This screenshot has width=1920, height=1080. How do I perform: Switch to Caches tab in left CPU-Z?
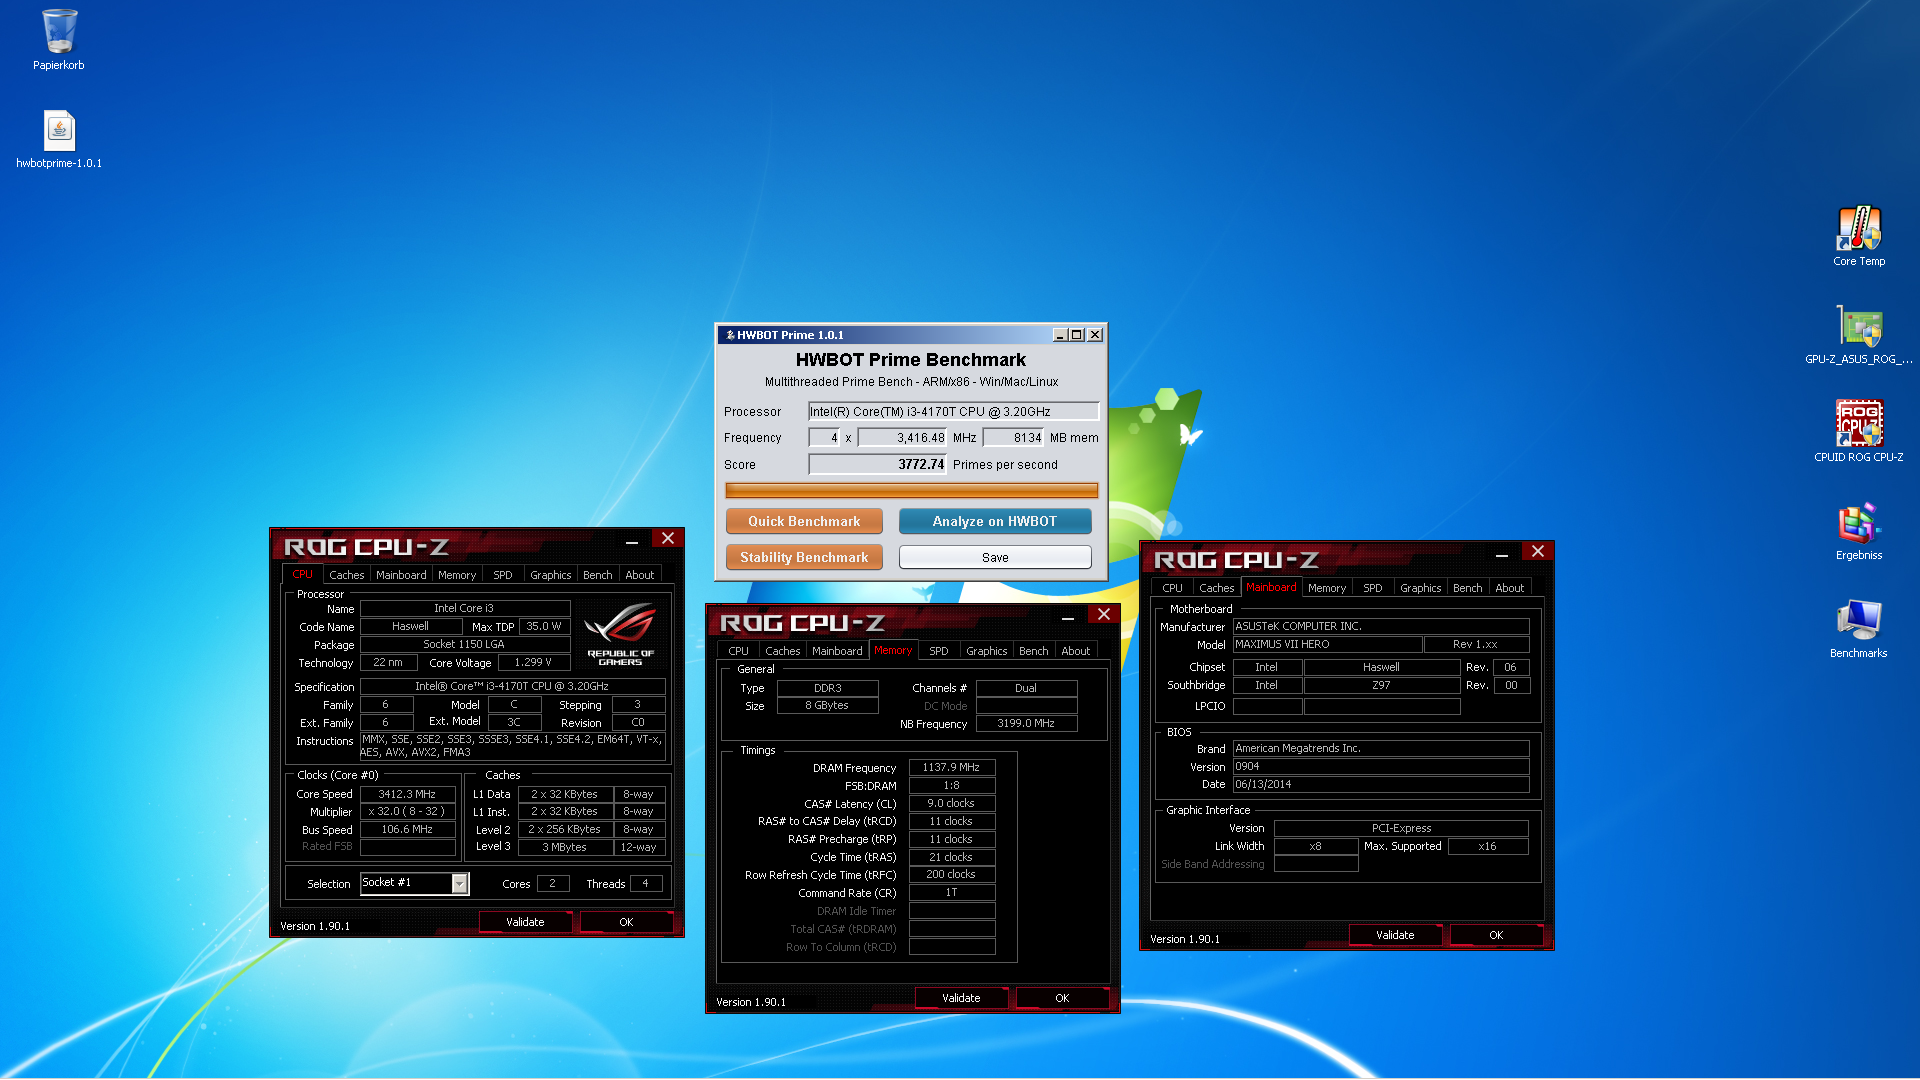point(347,575)
